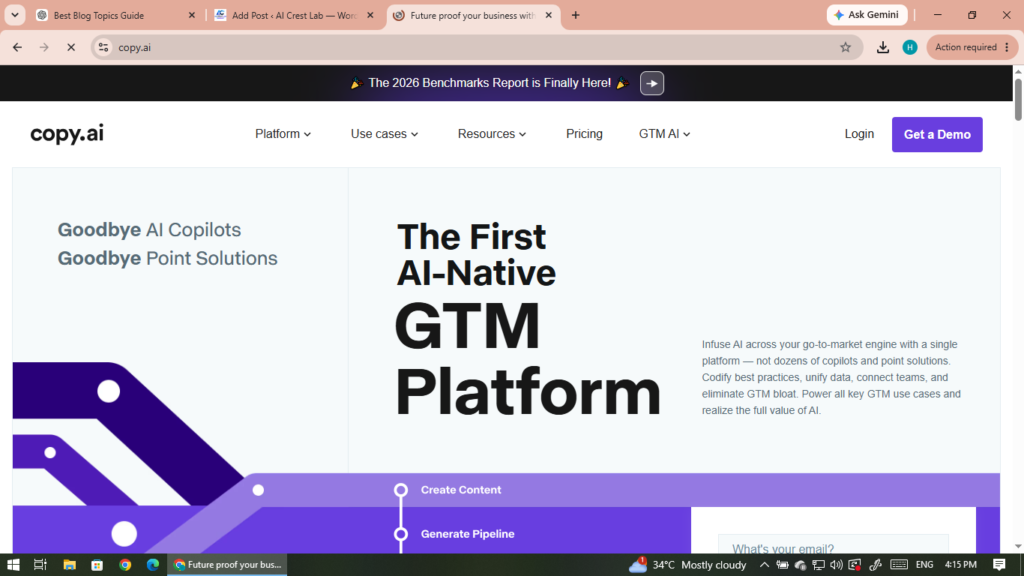
Task: Open the OneDrive cloud tray icon
Action: click(800, 564)
